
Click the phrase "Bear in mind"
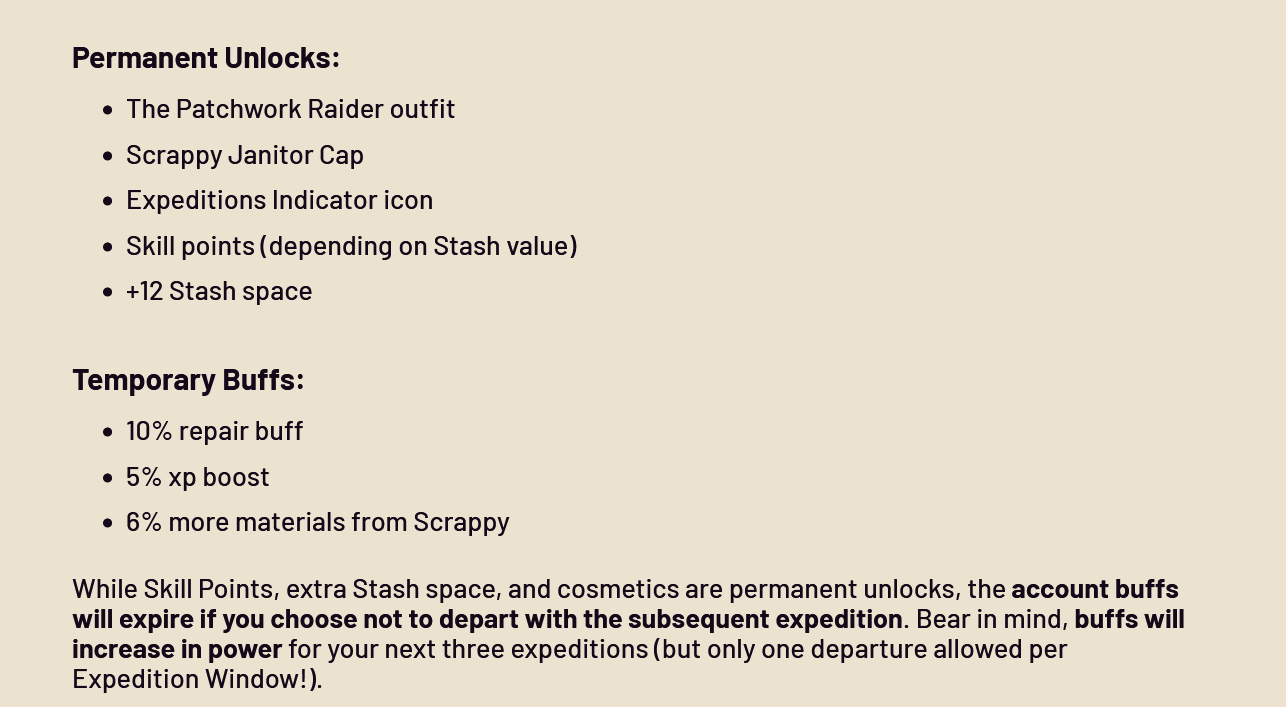(x=991, y=619)
